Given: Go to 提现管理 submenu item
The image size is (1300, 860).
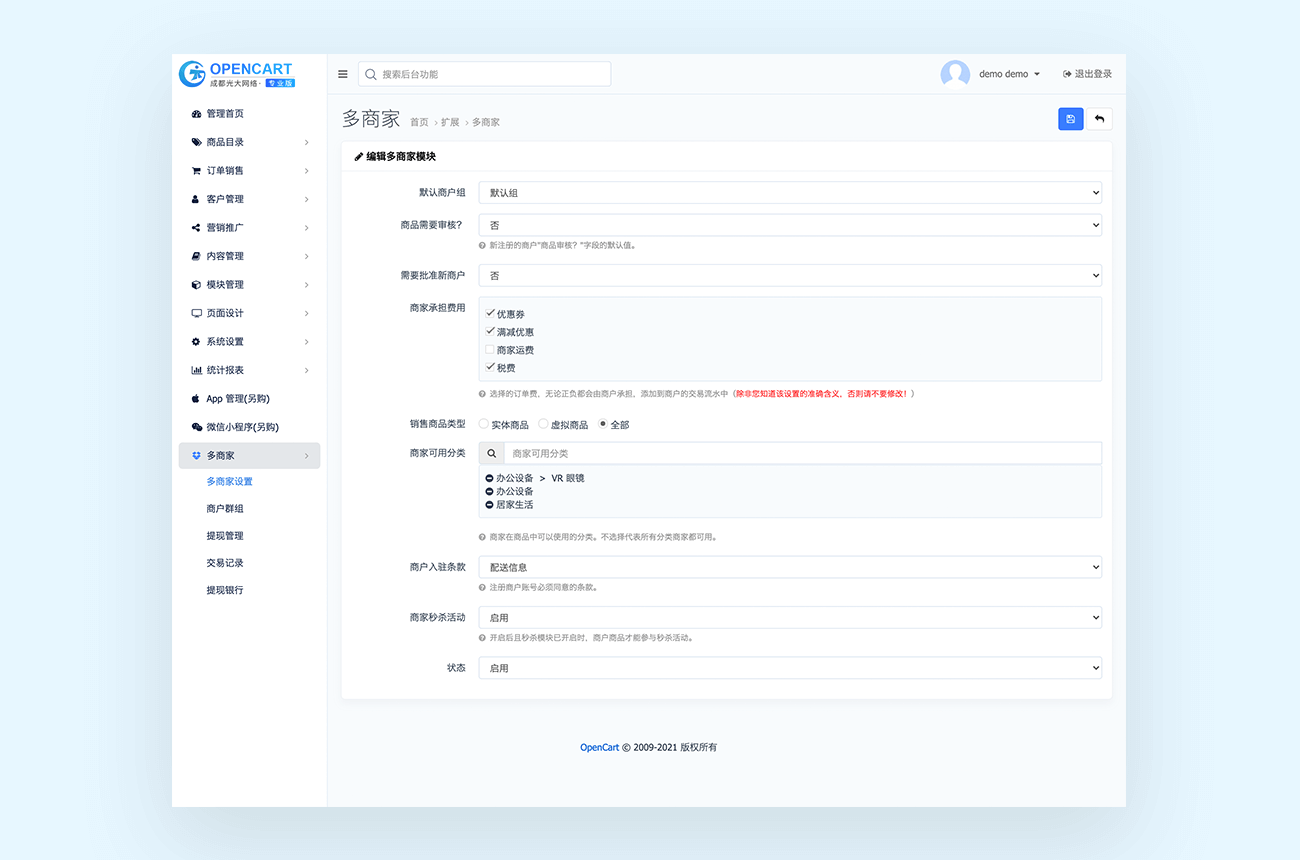Looking at the screenshot, I should 225,536.
